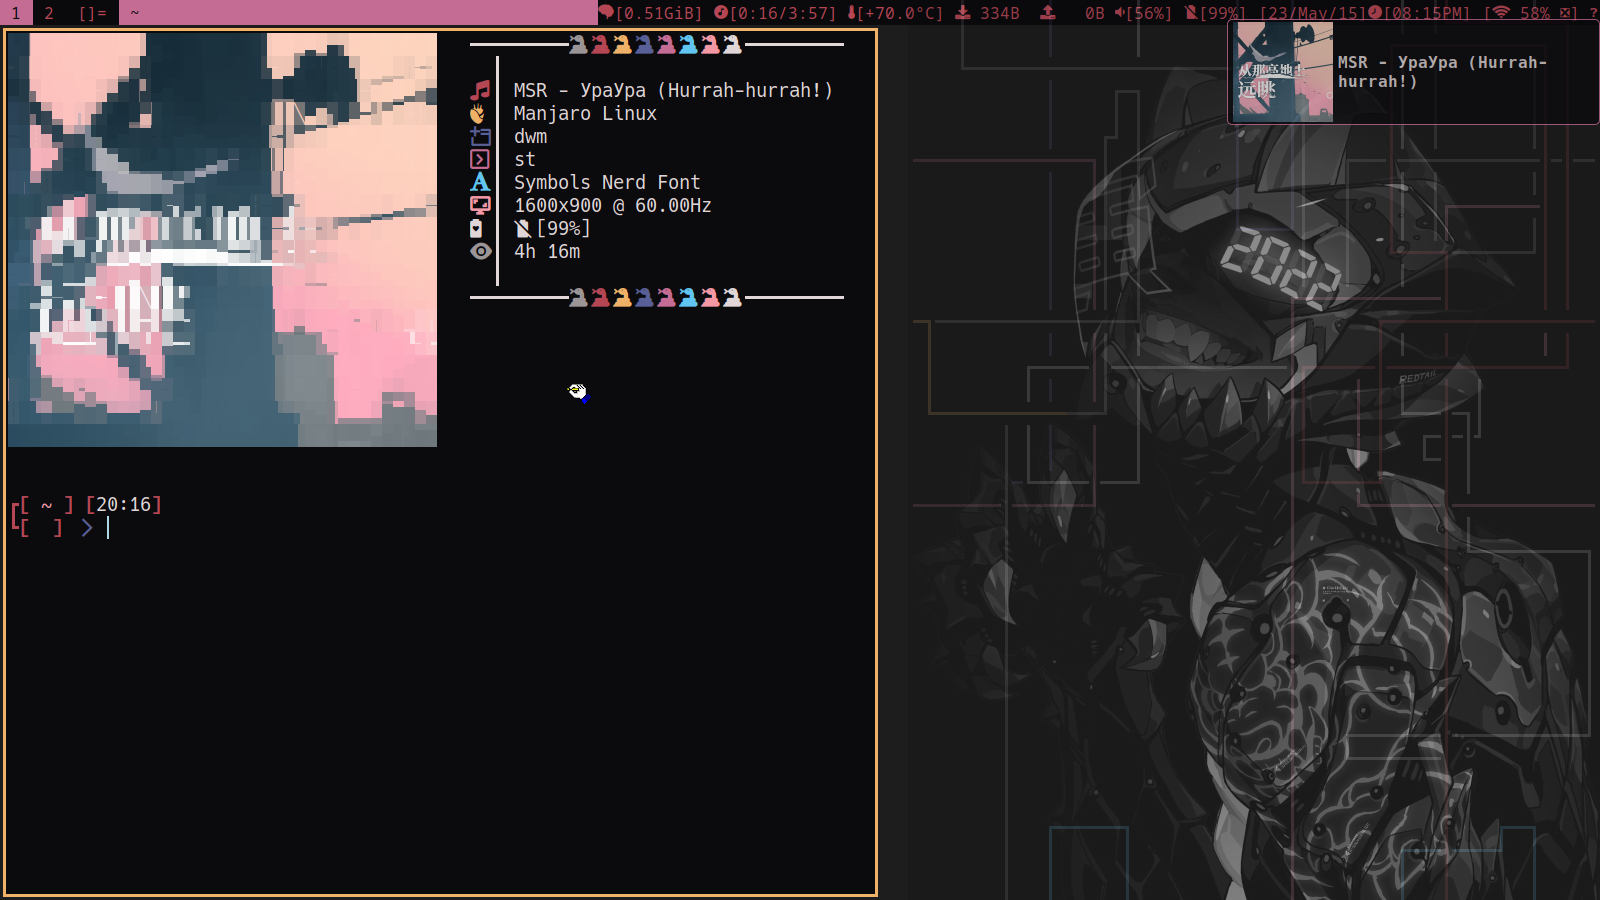1600x900 pixels.
Task: Click the gray duck in top color row
Action: click(578, 44)
